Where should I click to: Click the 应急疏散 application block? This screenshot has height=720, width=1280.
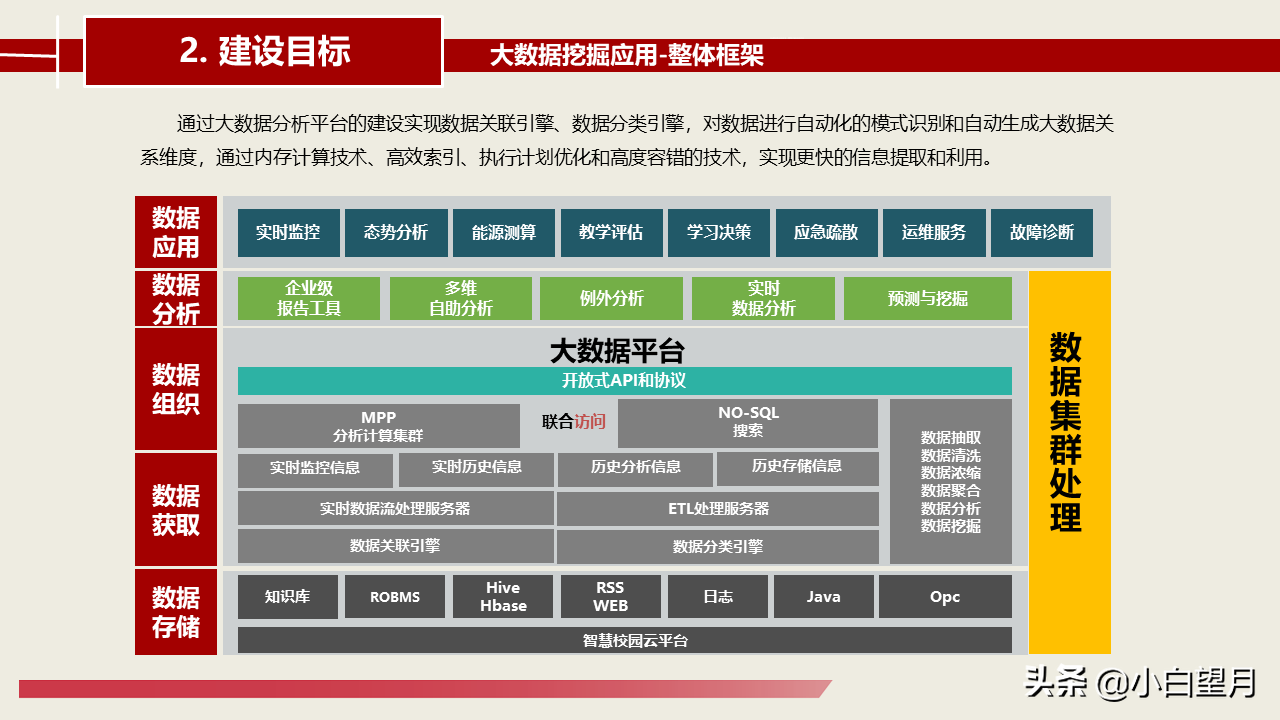(x=825, y=232)
